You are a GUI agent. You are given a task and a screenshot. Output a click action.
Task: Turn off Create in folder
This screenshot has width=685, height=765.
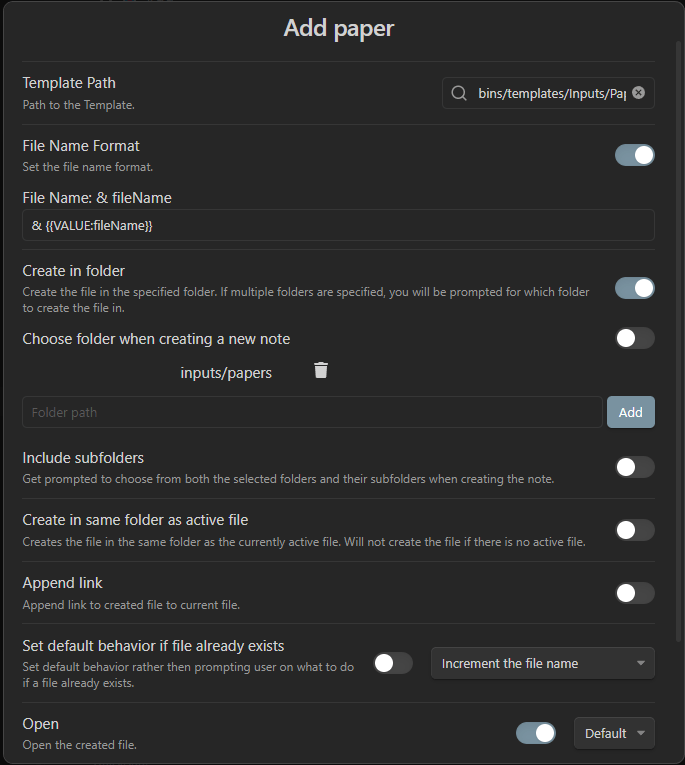[x=634, y=288]
